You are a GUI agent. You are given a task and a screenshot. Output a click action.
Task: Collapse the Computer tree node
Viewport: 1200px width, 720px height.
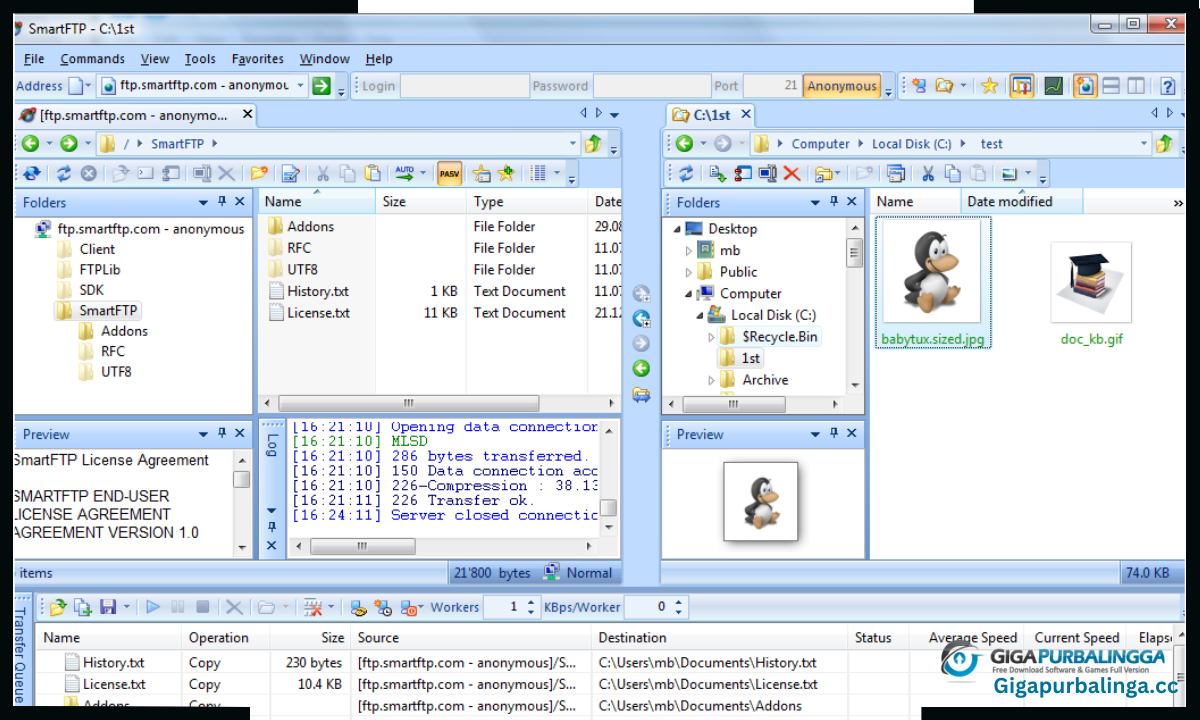688,294
